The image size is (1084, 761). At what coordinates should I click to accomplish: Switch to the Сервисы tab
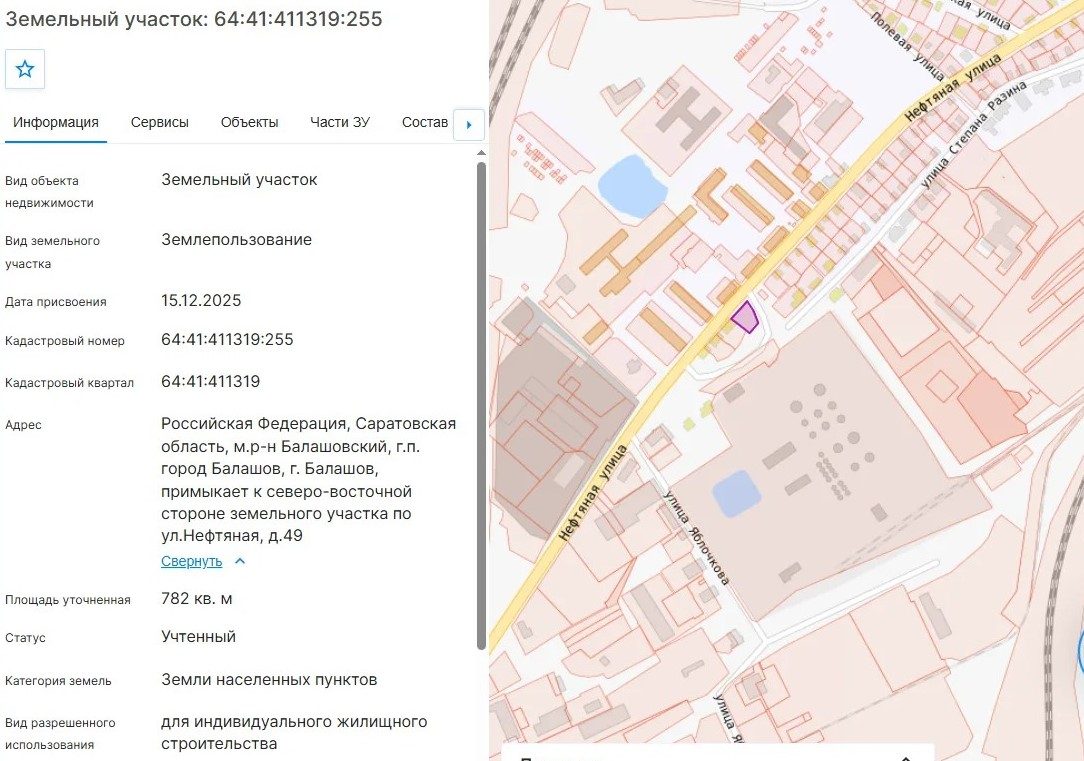pos(160,122)
